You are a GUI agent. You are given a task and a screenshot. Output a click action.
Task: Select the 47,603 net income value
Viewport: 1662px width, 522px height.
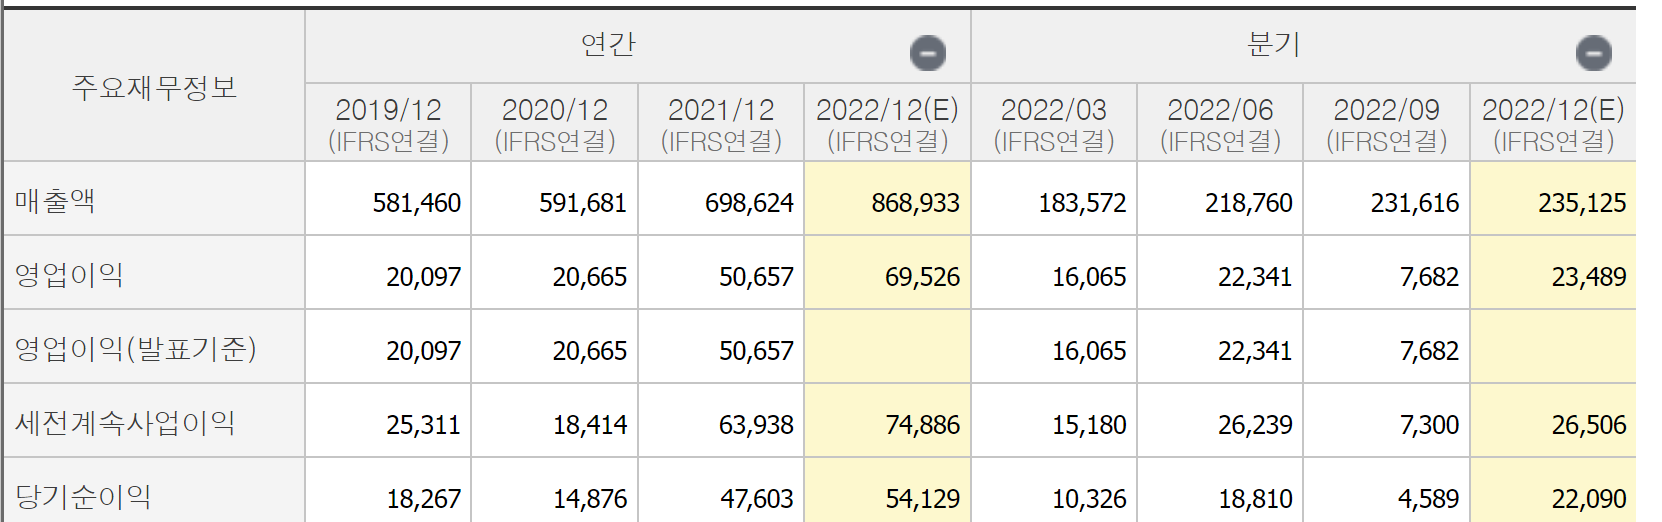pyautogui.click(x=756, y=499)
